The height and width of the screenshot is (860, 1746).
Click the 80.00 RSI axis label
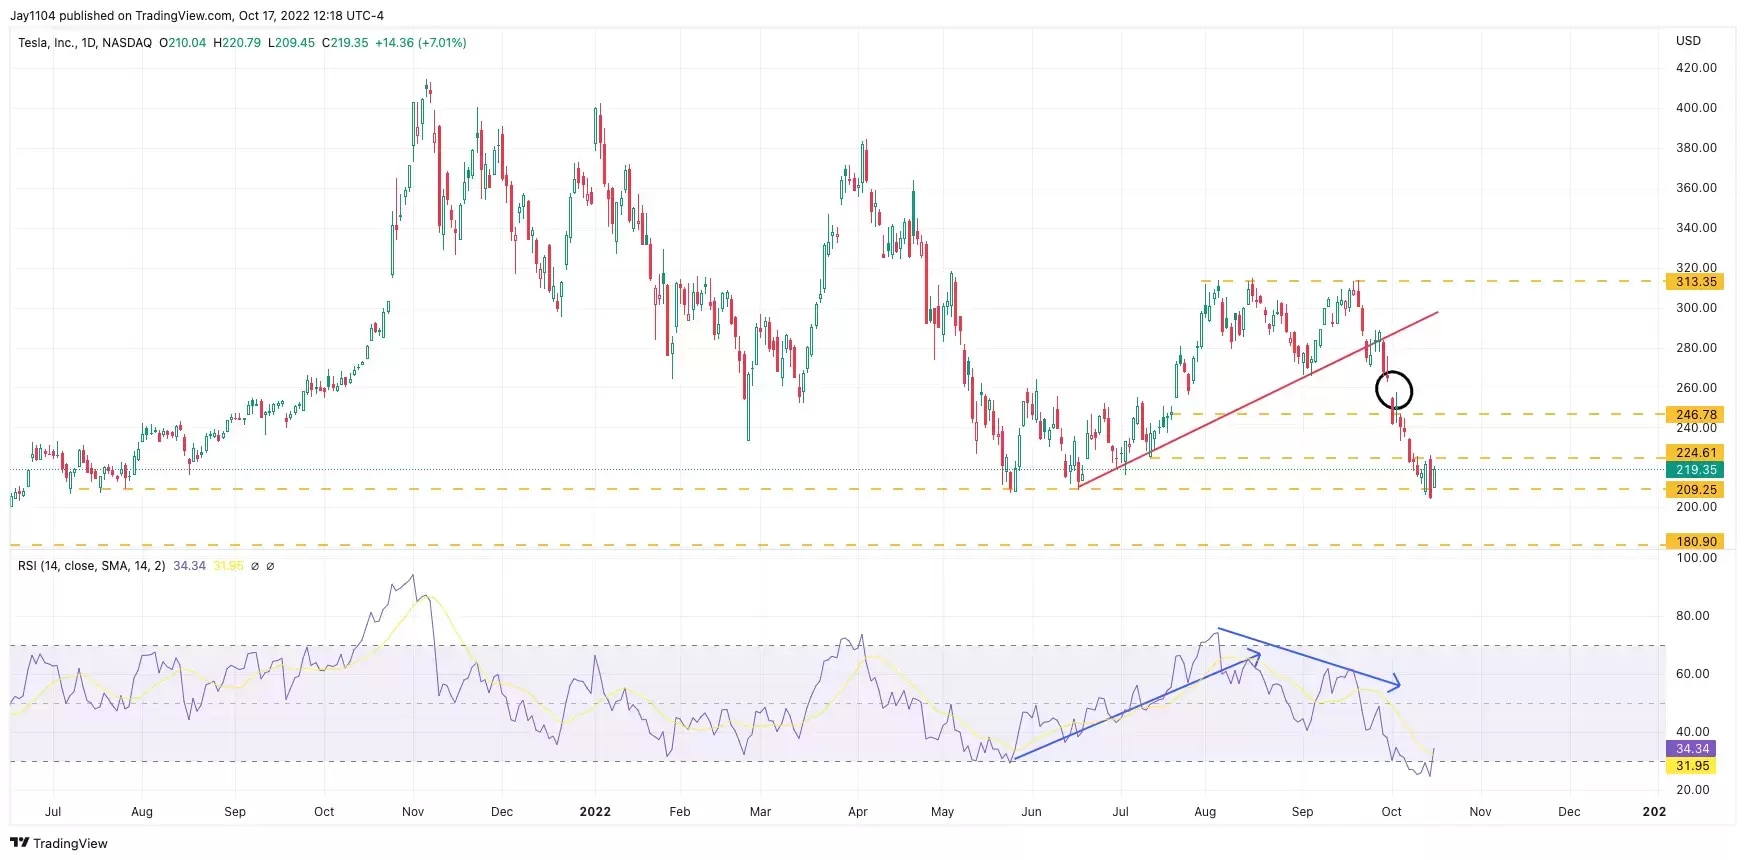(x=1693, y=616)
